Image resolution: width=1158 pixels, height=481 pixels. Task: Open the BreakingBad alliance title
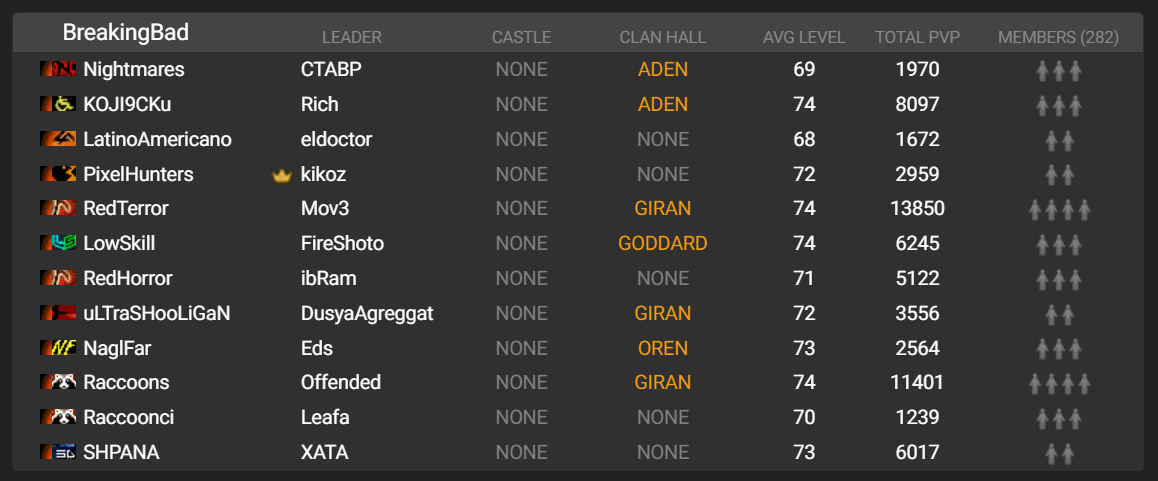tap(126, 32)
